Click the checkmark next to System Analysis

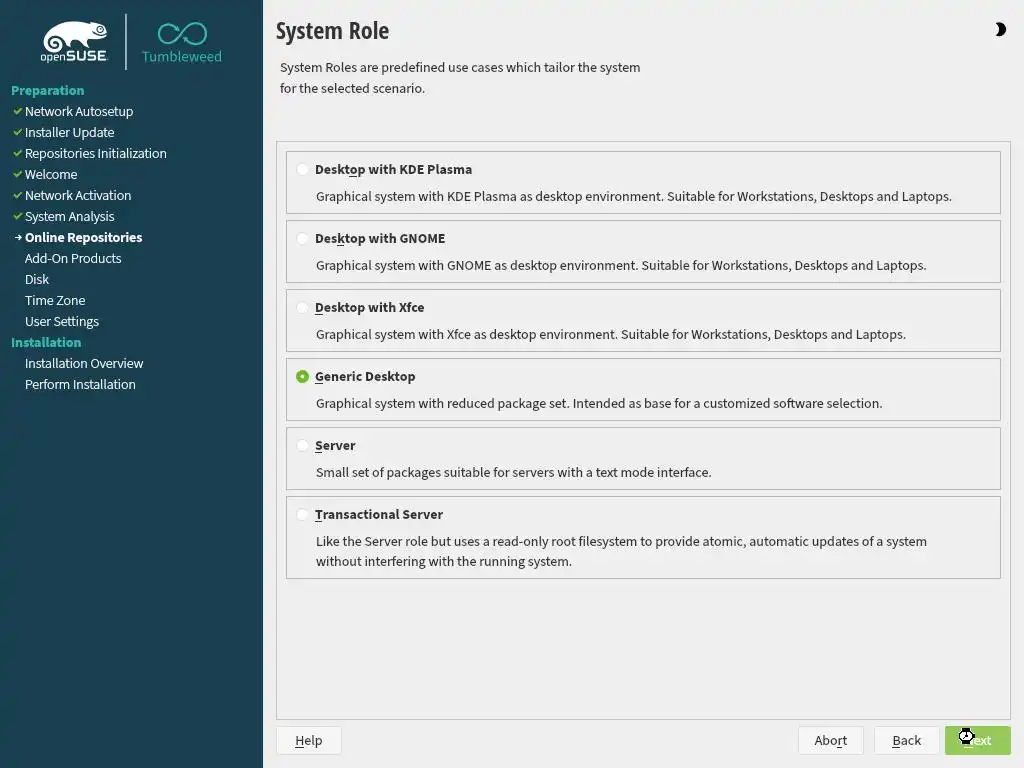coord(17,216)
